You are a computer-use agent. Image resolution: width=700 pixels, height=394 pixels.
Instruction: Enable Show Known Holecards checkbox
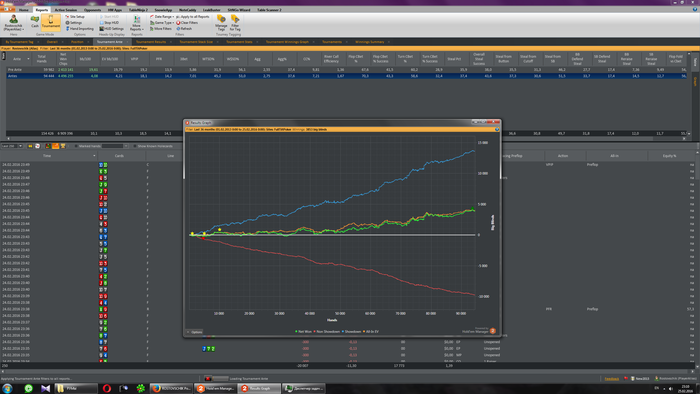[x=135, y=146]
